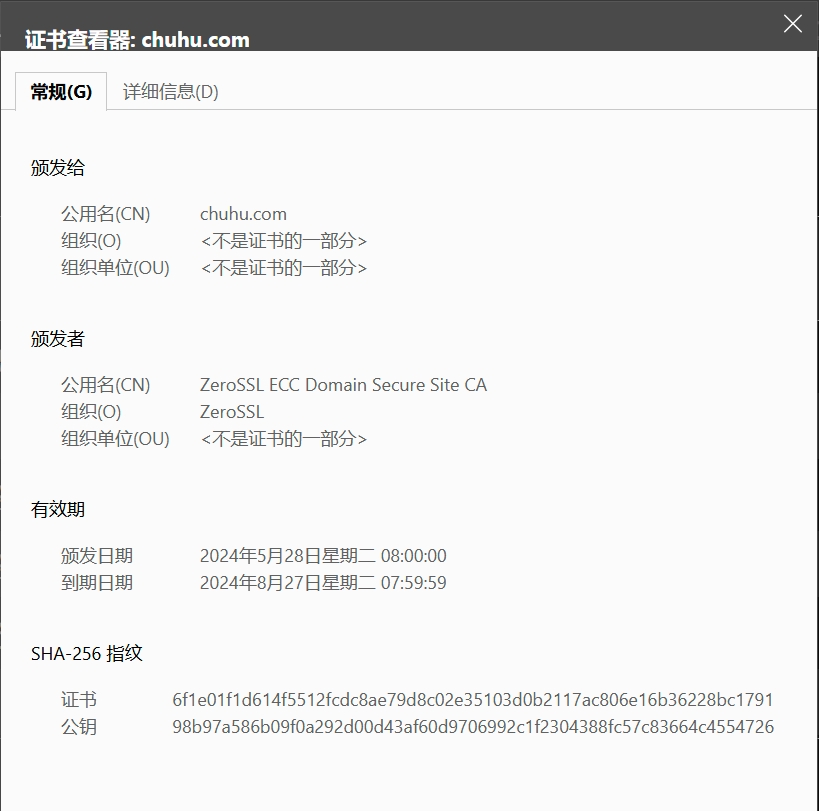The height and width of the screenshot is (811, 819).
Task: Click the issue date 2024年5月28日星期二 08:00:00
Action: point(323,556)
